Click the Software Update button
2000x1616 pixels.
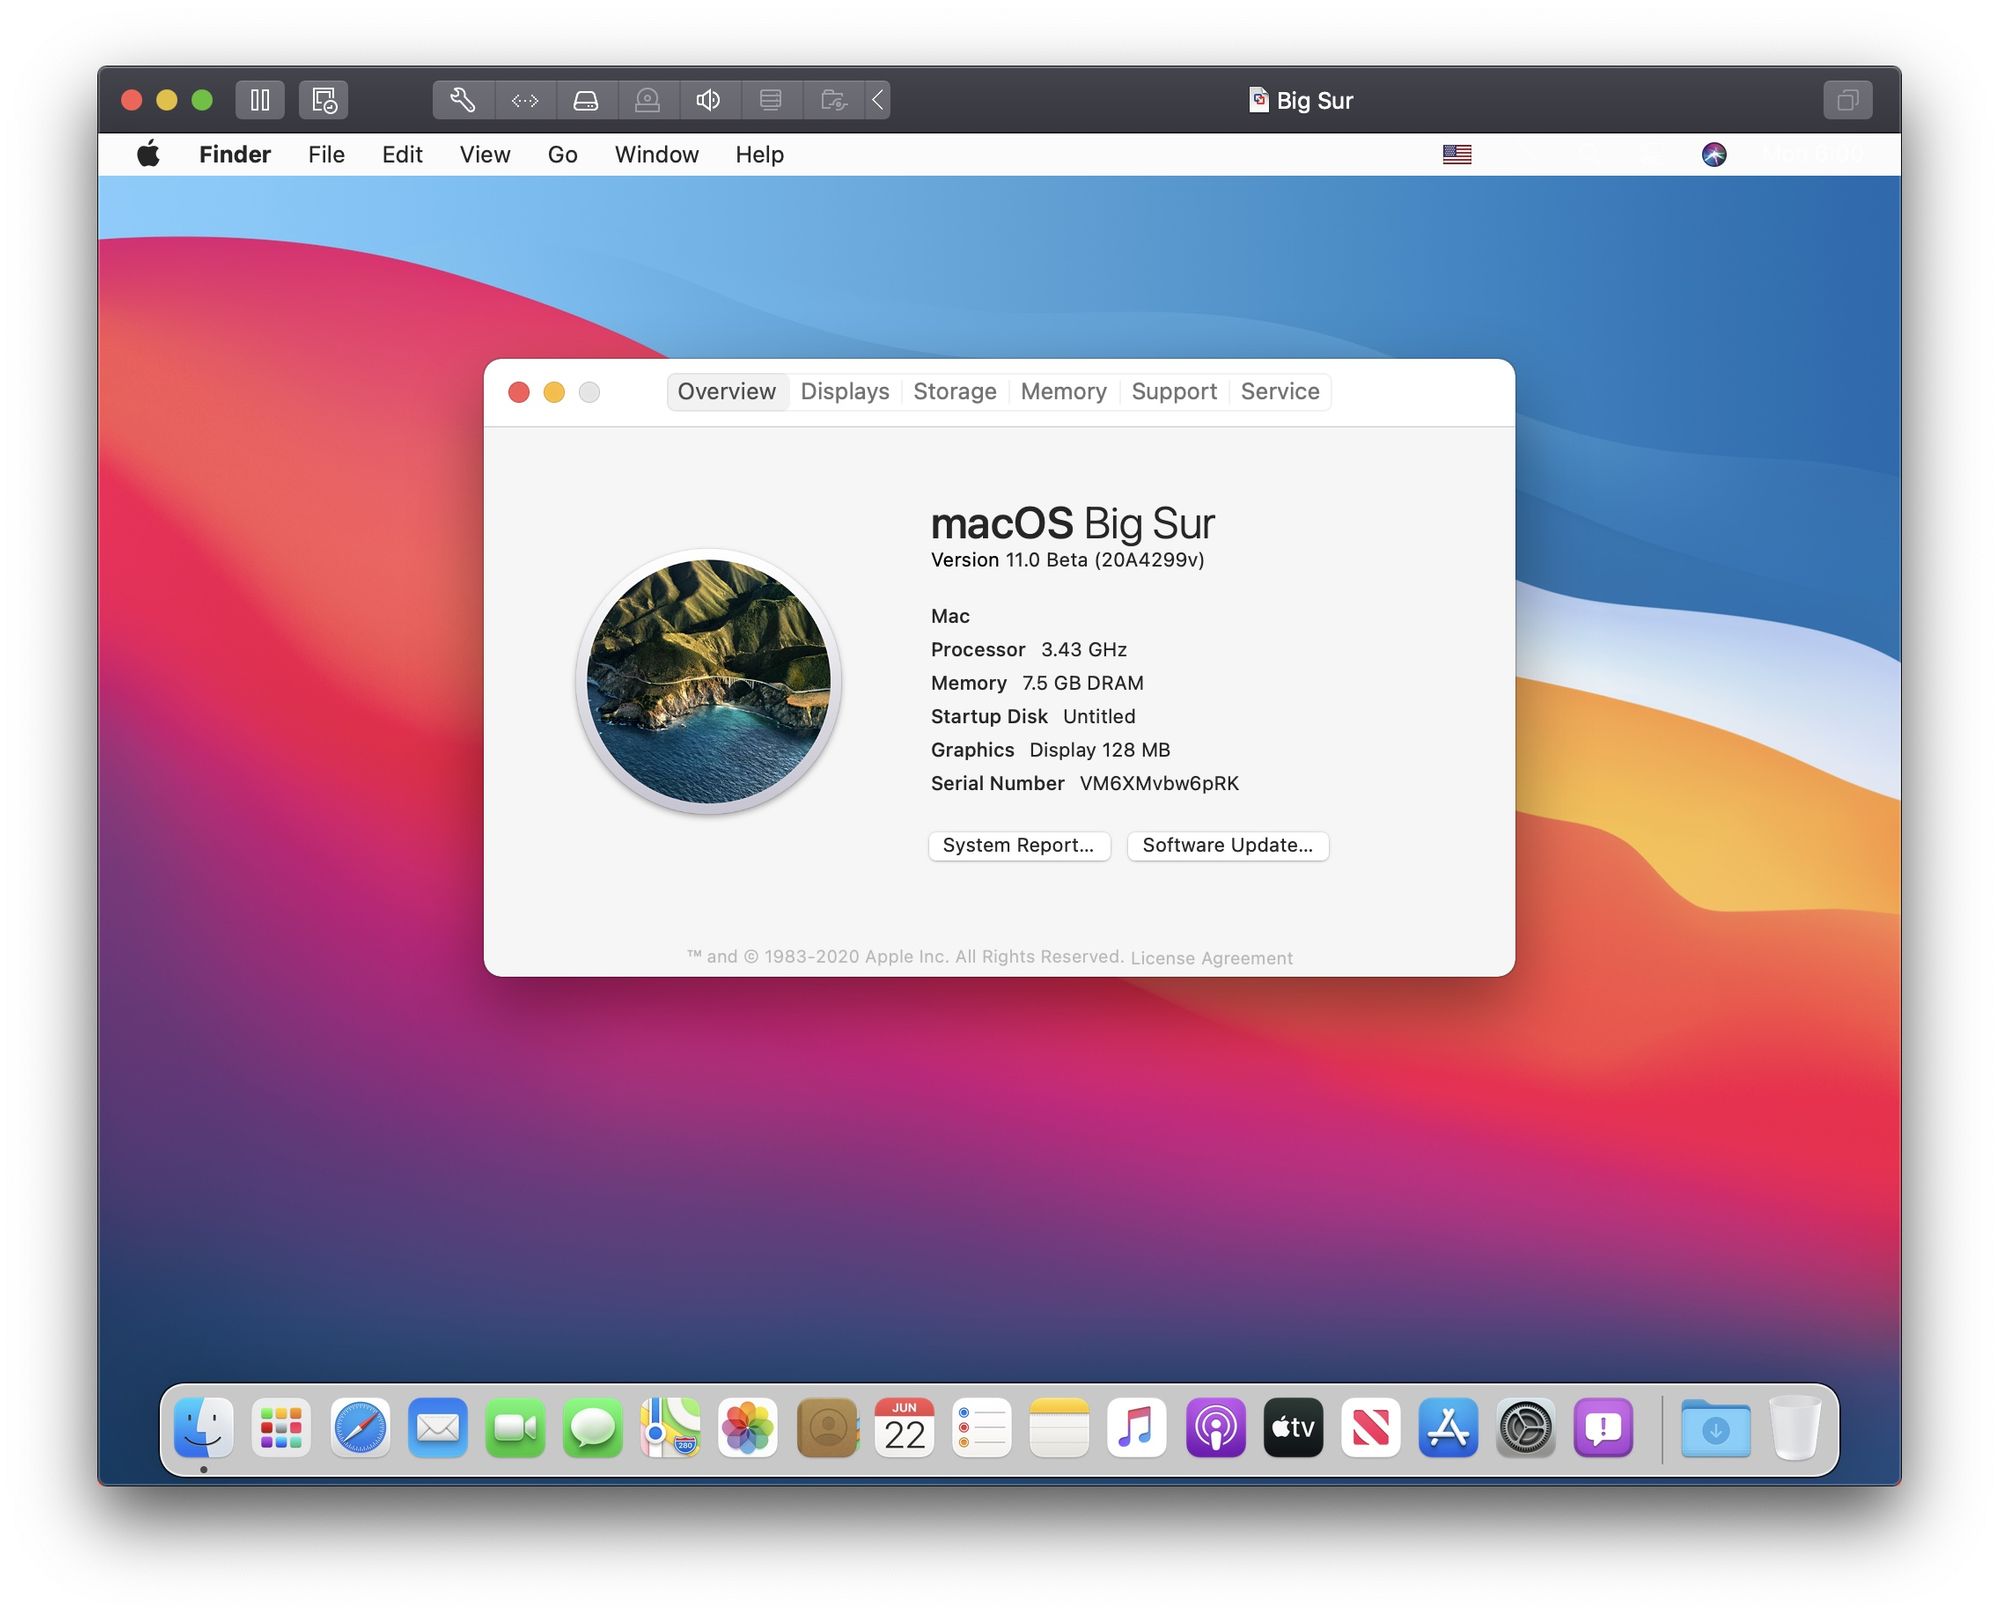(1227, 844)
